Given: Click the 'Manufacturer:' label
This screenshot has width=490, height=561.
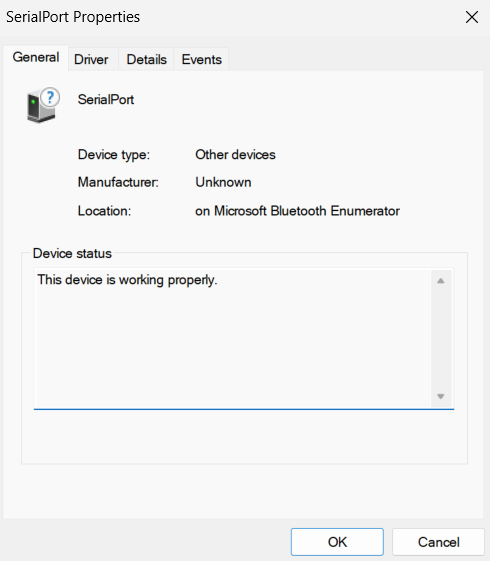Looking at the screenshot, I should click(x=118, y=182).
